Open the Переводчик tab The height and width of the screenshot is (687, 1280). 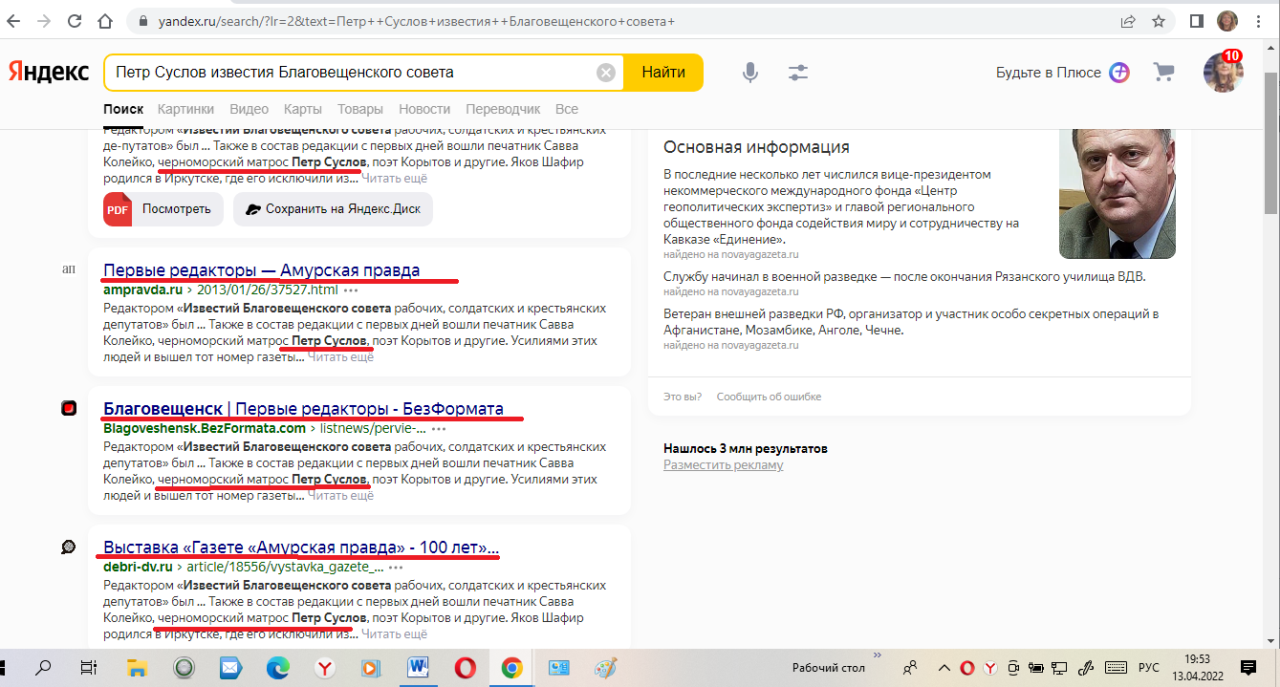[x=503, y=109]
